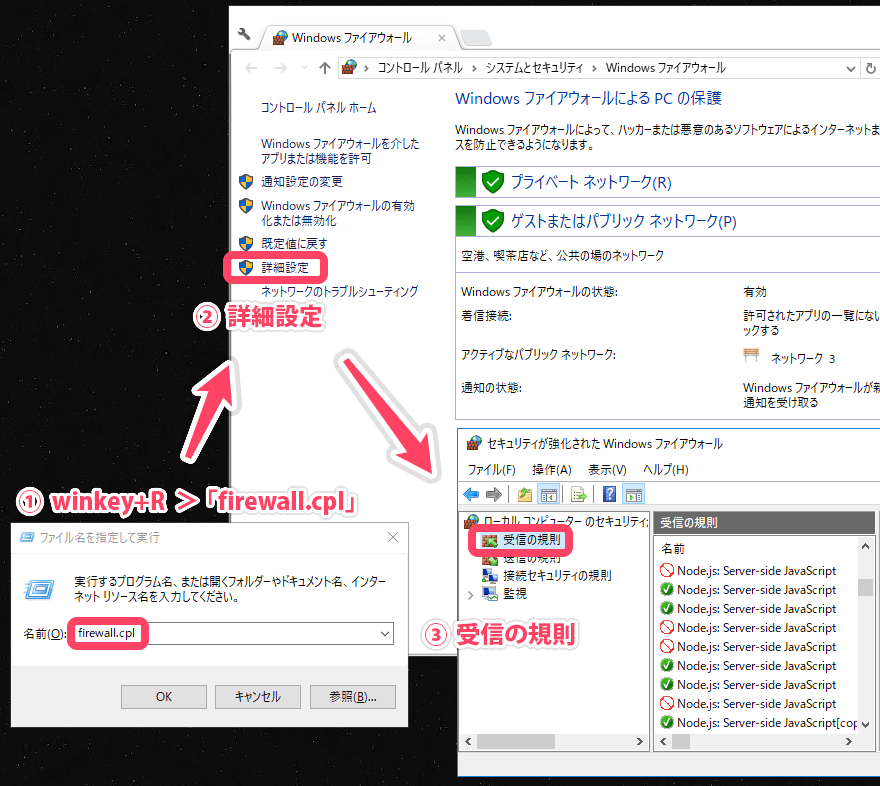Click green shield icon beside プライベート ネットワーク
This screenshot has width=880, height=786.
493,182
